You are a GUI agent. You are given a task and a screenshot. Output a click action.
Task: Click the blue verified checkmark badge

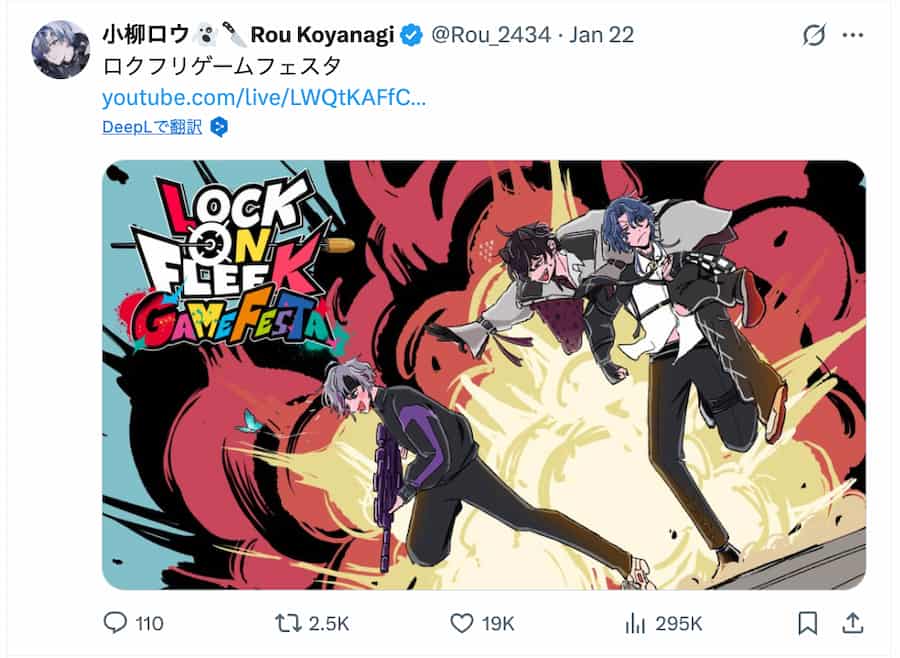[x=411, y=35]
